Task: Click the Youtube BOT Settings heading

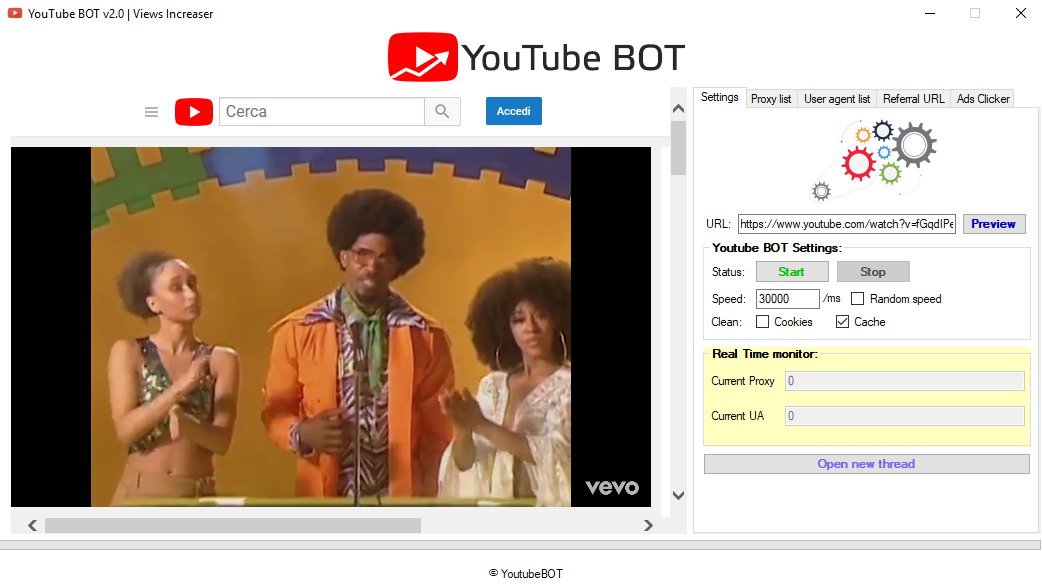Action: tap(777, 248)
